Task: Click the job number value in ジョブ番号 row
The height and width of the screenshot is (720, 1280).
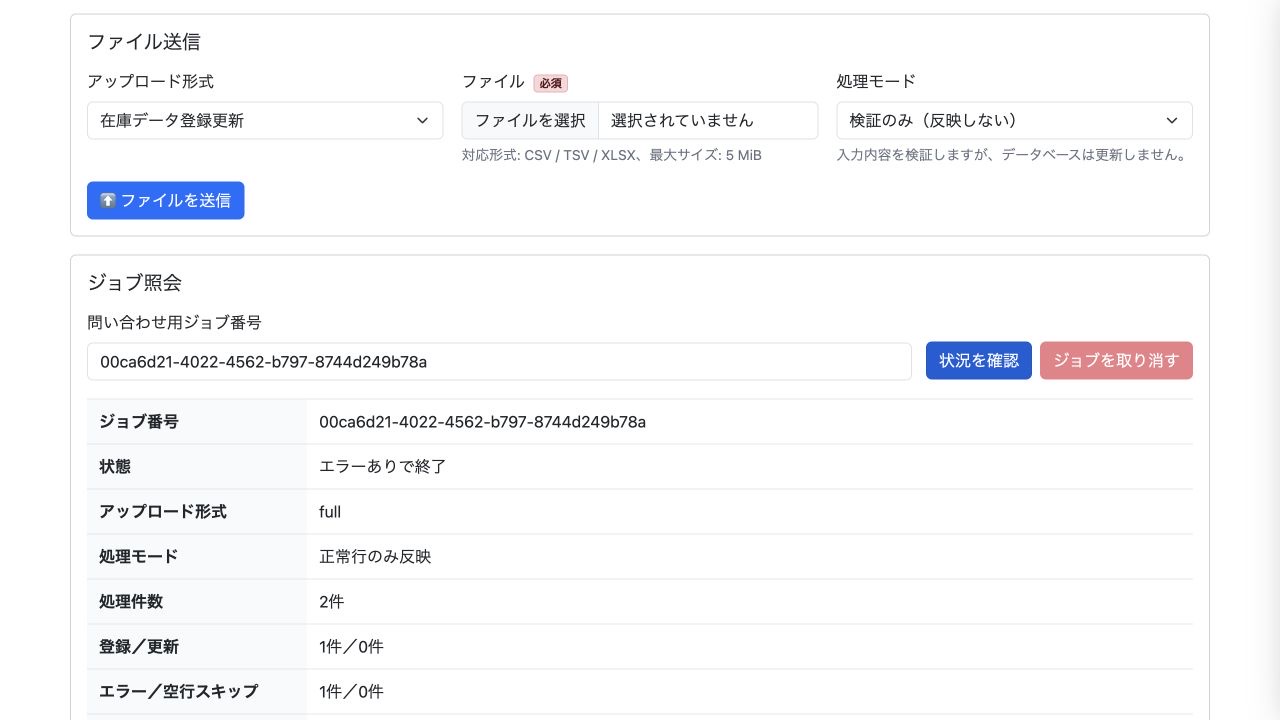Action: (482, 422)
